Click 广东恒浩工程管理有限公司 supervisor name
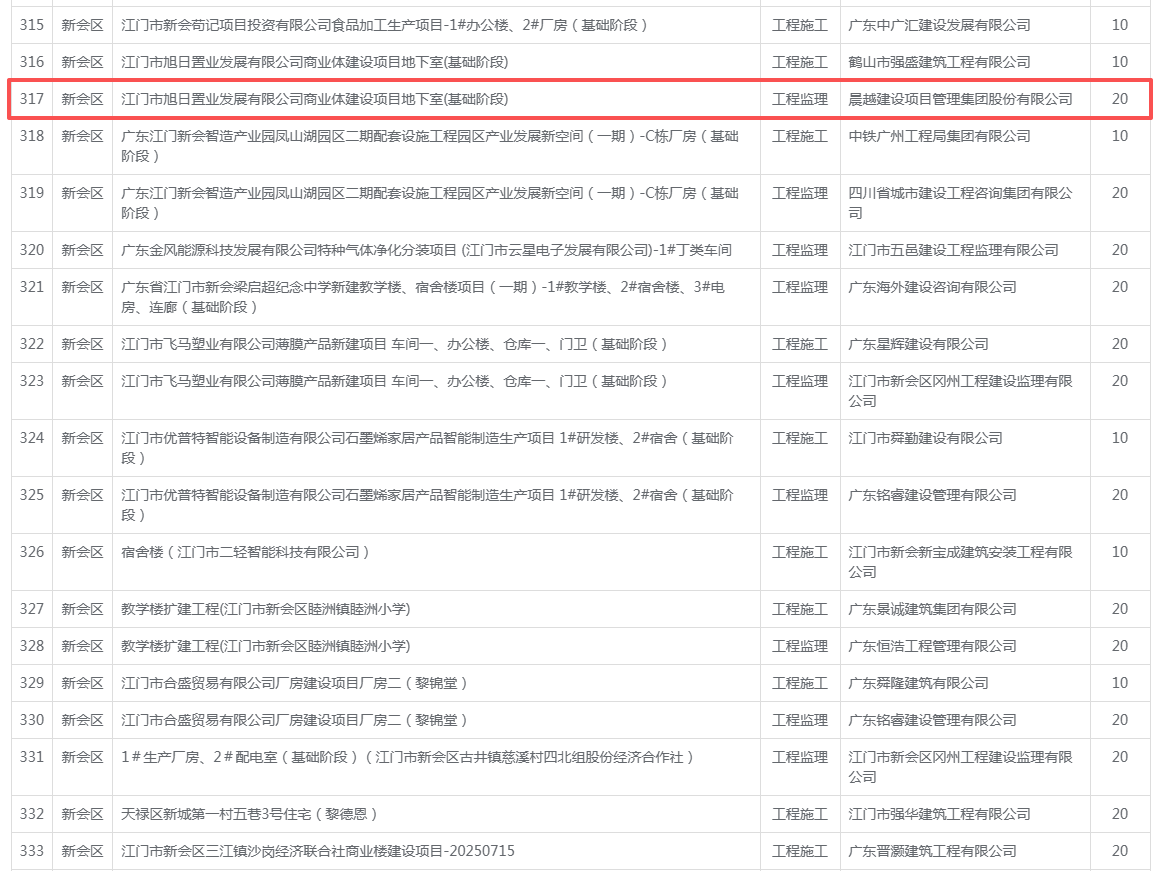The width and height of the screenshot is (1161, 871). [932, 646]
